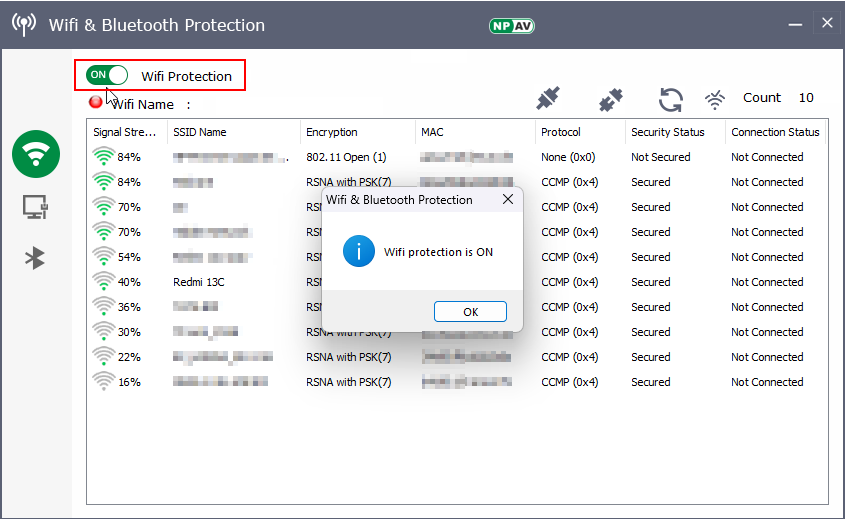This screenshot has width=846, height=520.
Task: Click the Security Status column header
Action: tap(667, 132)
